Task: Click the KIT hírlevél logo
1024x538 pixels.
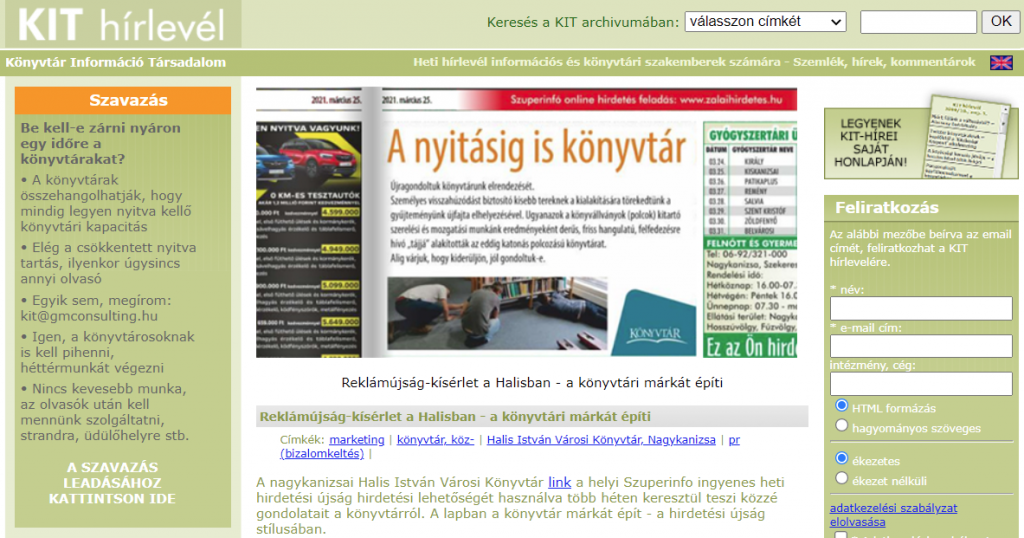Action: click(121, 24)
